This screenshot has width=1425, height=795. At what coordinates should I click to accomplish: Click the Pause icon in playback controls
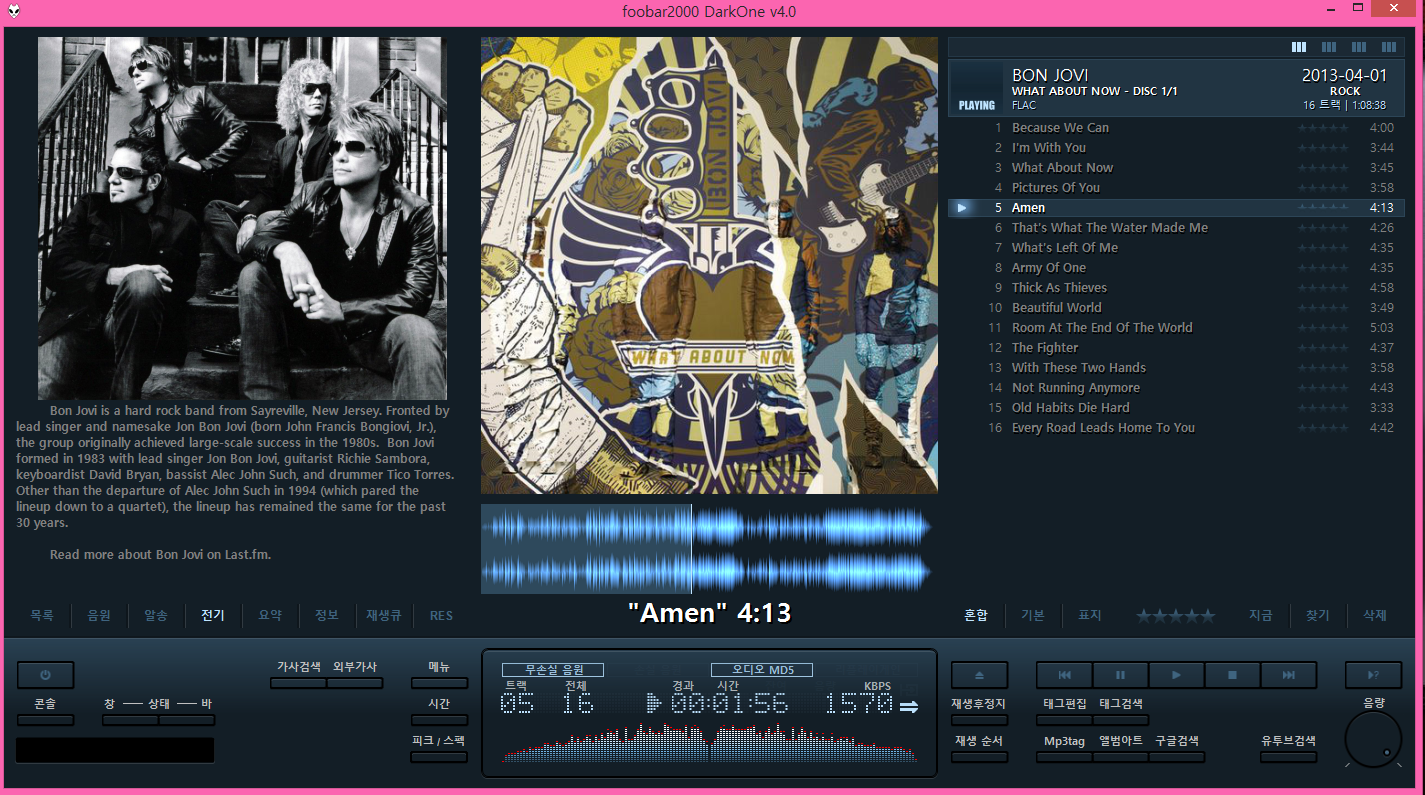[1120, 675]
